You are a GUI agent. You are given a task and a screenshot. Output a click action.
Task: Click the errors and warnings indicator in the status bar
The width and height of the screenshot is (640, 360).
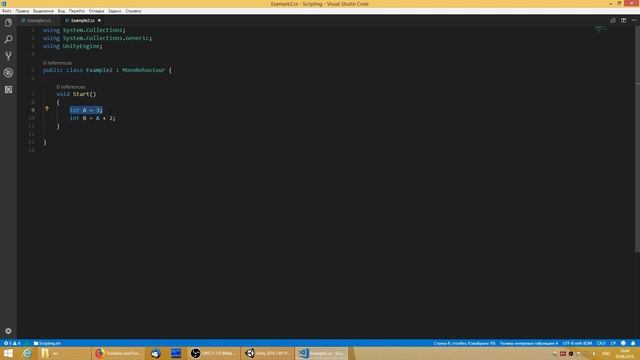12,343
